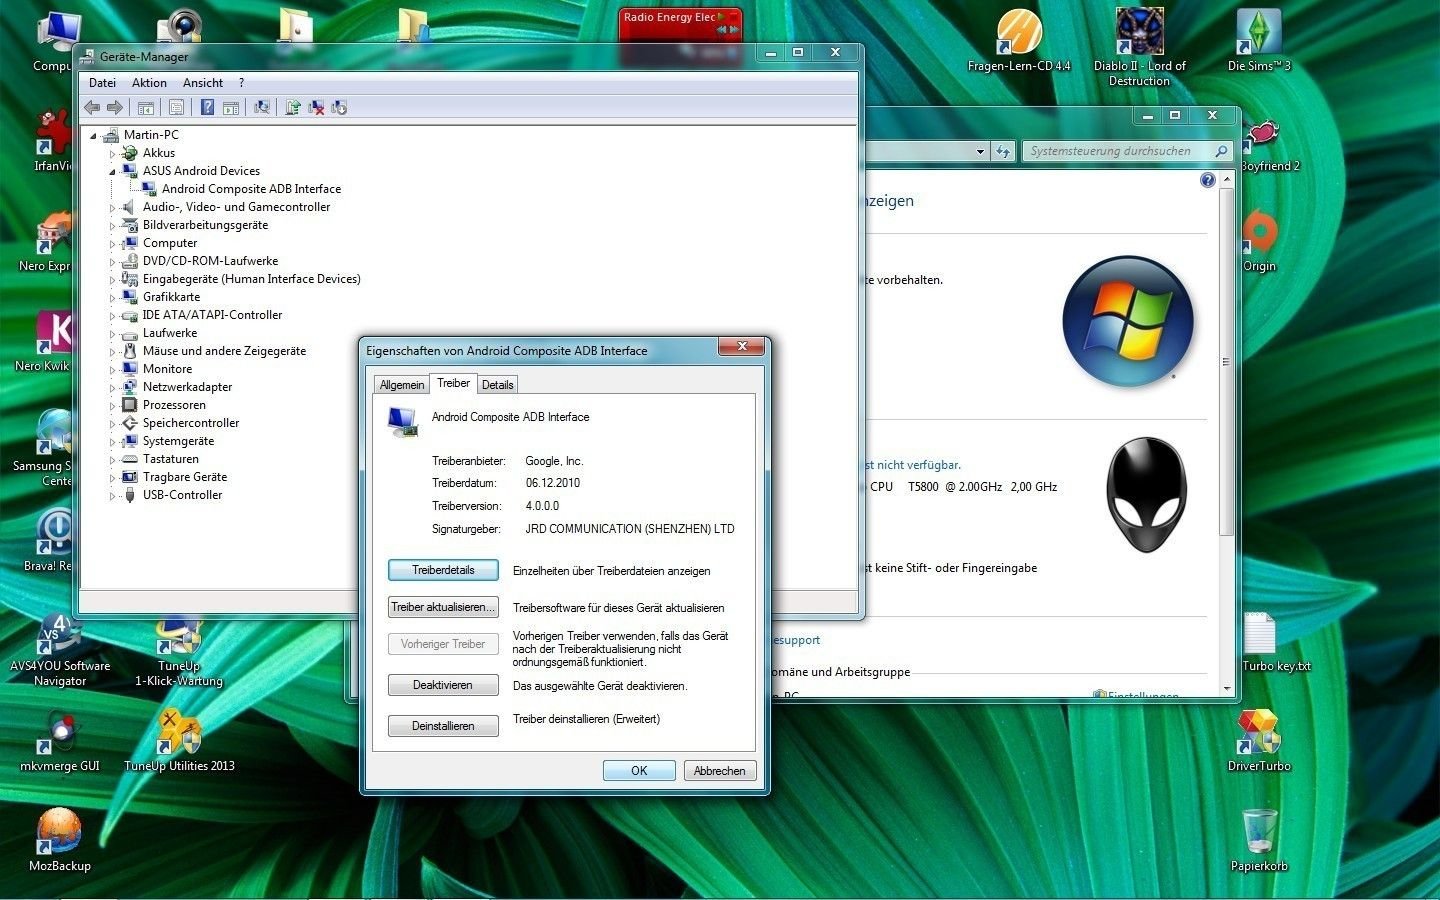This screenshot has width=1440, height=900.
Task: Click the blue question mark help icon
Action: (x=207, y=107)
